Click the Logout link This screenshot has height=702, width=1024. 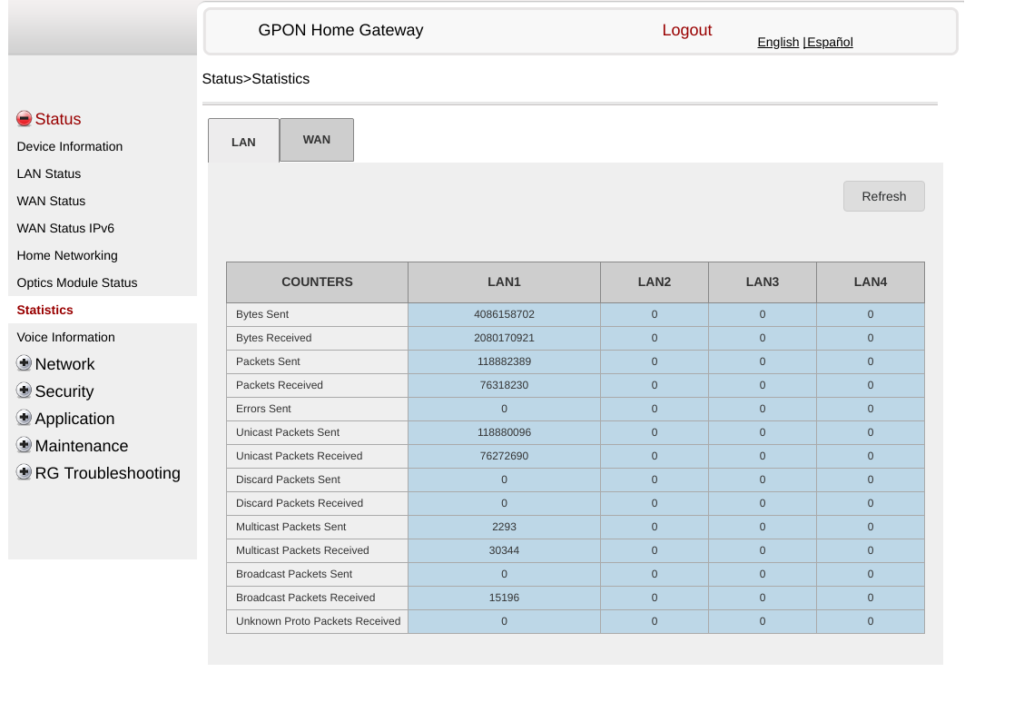[687, 30]
